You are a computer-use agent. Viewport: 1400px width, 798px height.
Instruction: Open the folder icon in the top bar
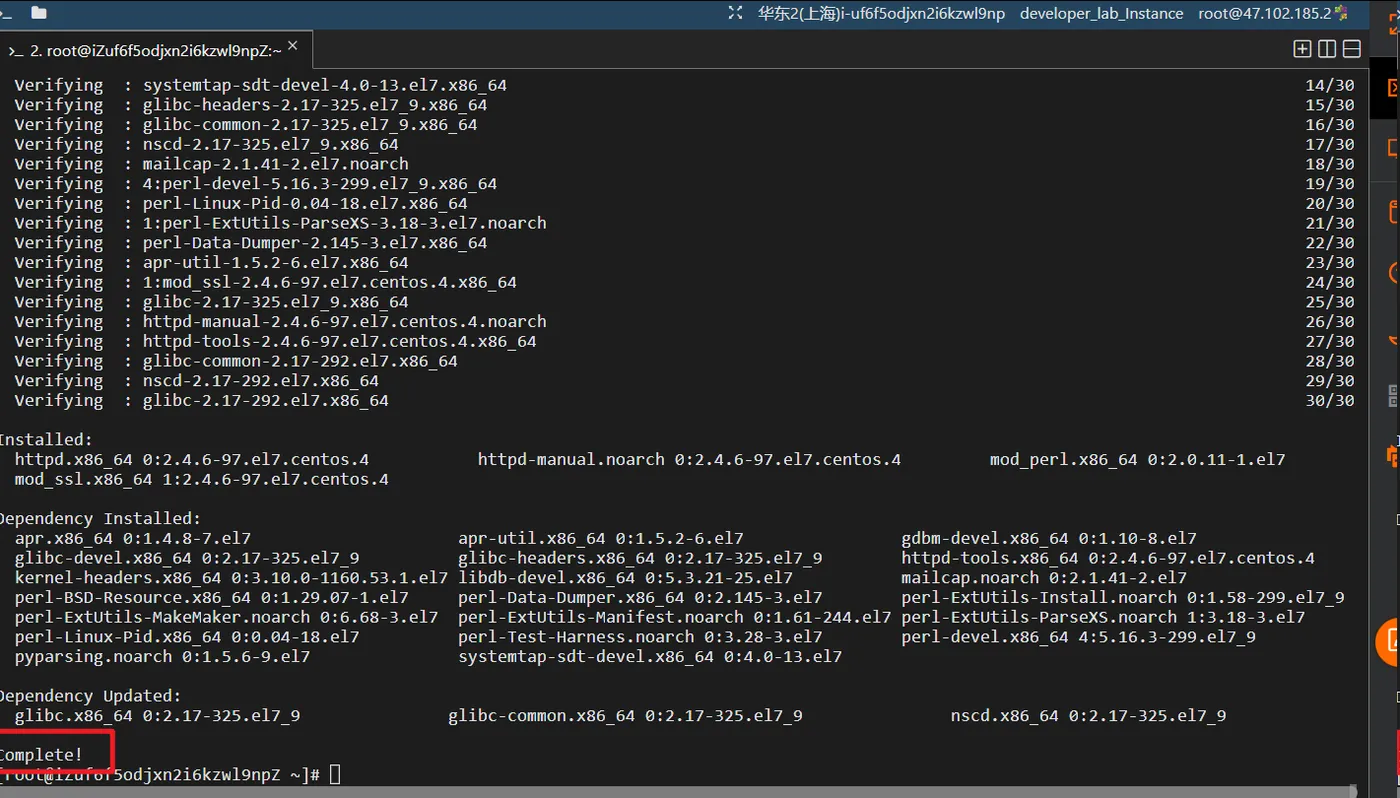[39, 13]
